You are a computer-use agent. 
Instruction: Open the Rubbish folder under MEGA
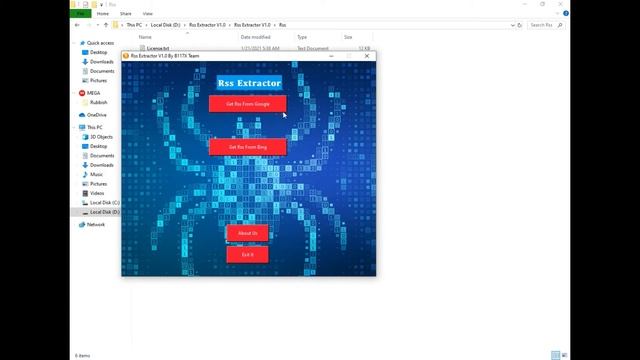(x=98, y=102)
